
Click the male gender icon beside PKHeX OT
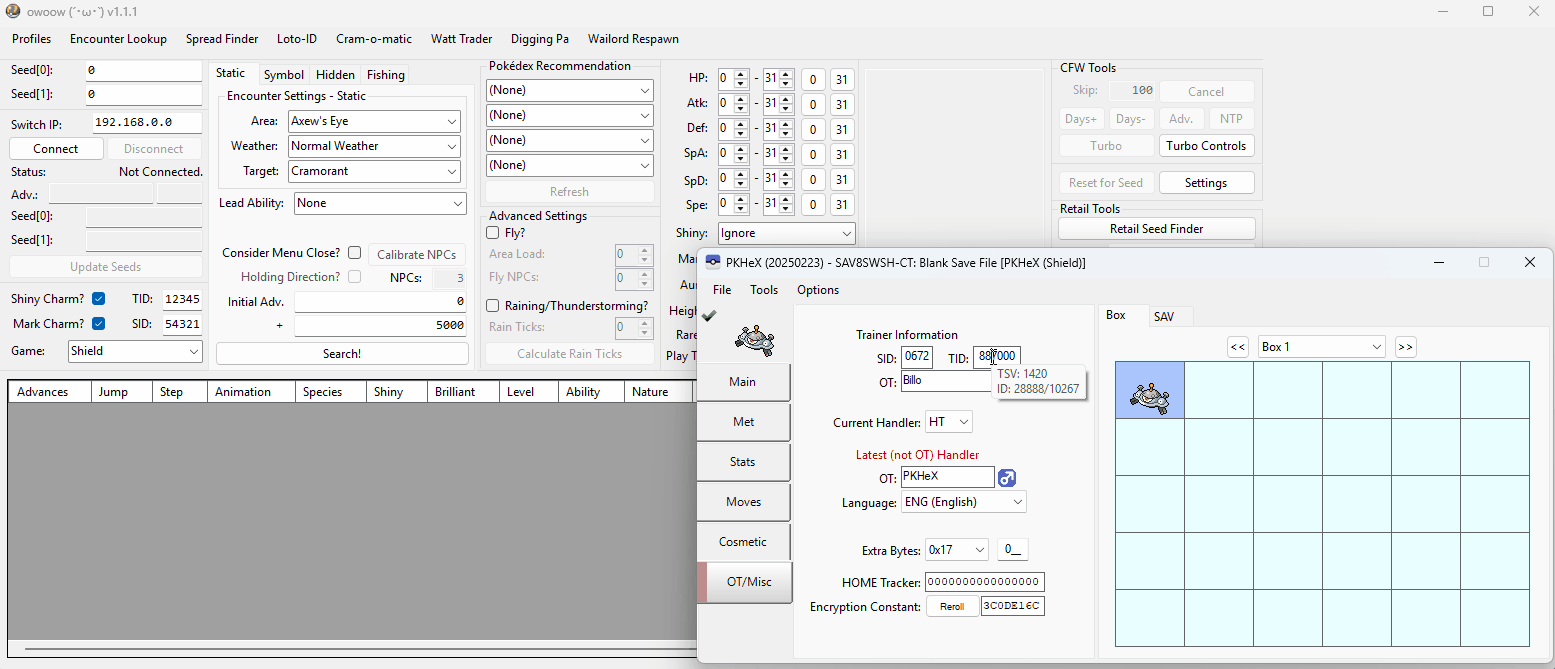[1007, 478]
